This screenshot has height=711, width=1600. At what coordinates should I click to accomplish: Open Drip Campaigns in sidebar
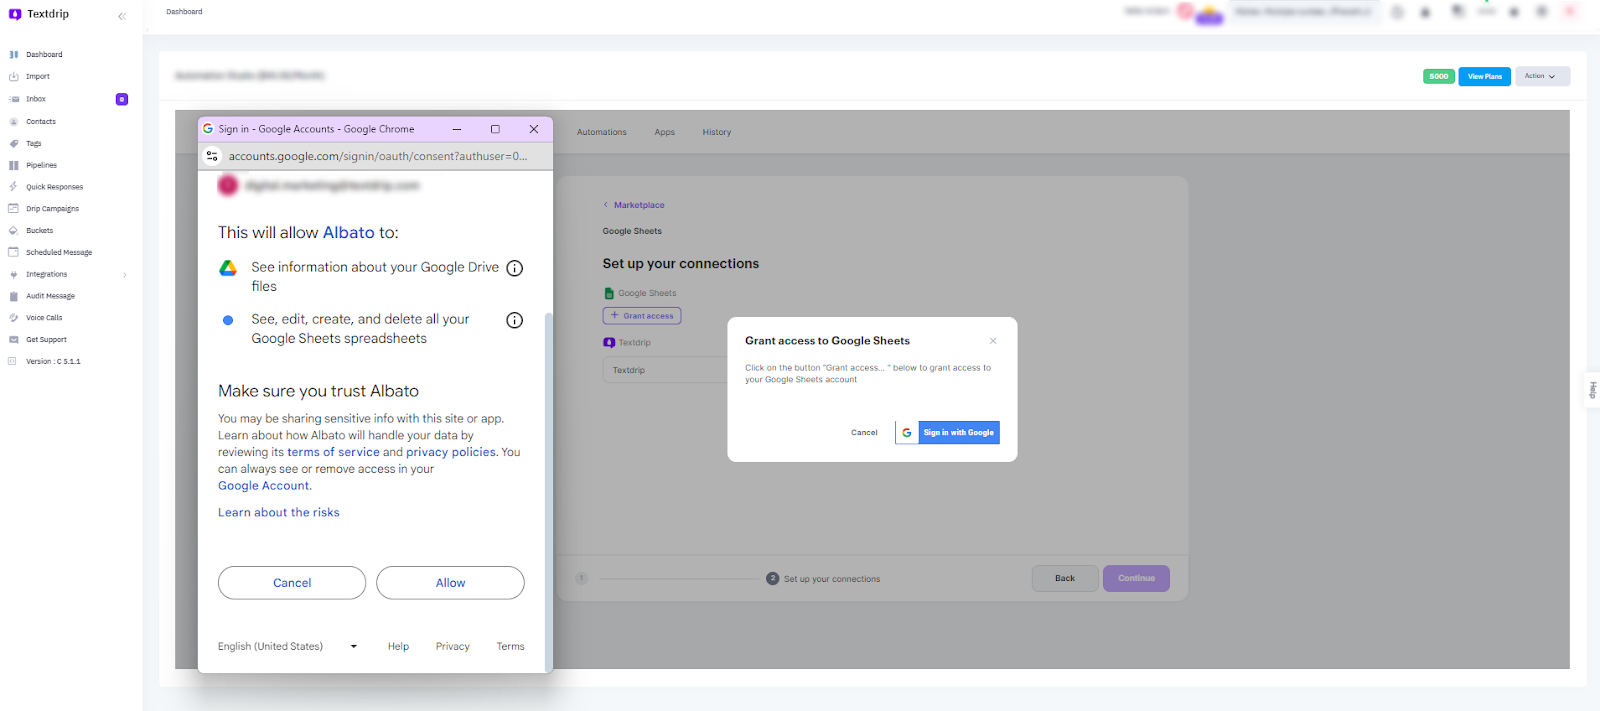pyautogui.click(x=52, y=209)
